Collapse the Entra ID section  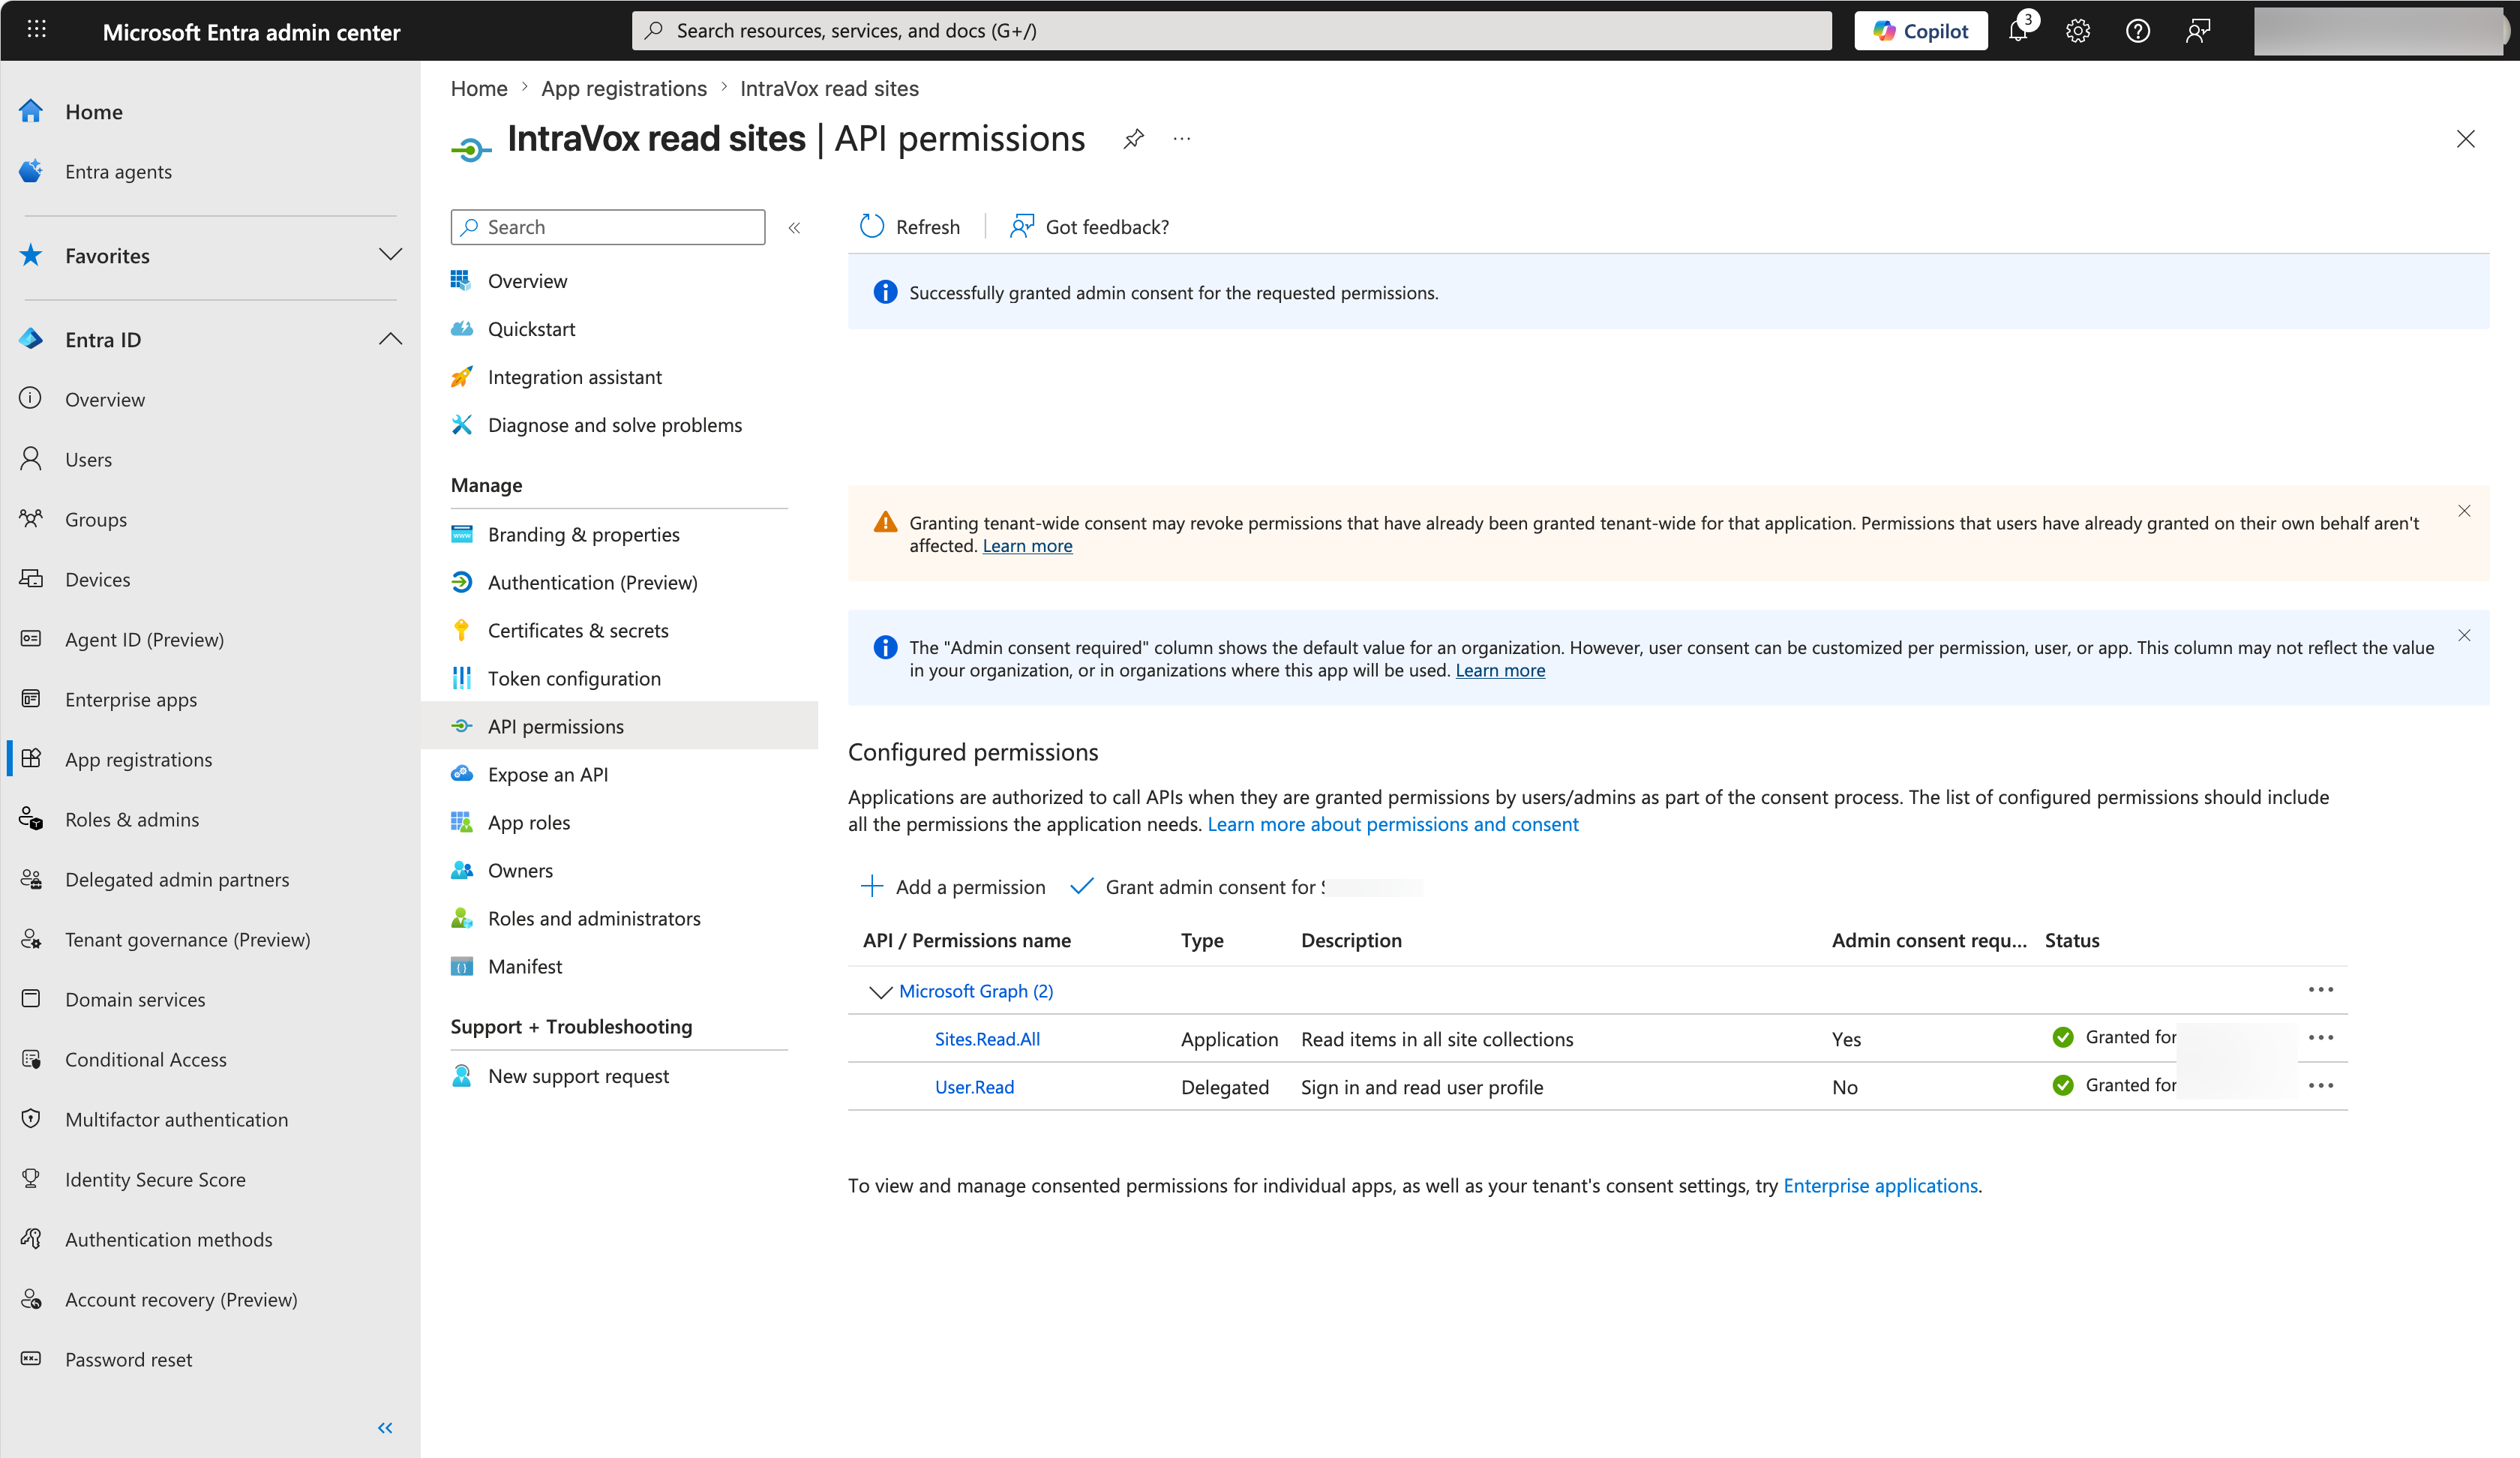click(x=390, y=339)
